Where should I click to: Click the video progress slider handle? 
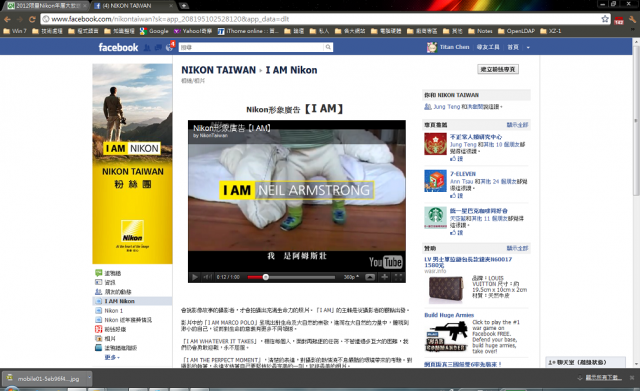pyautogui.click(x=265, y=277)
